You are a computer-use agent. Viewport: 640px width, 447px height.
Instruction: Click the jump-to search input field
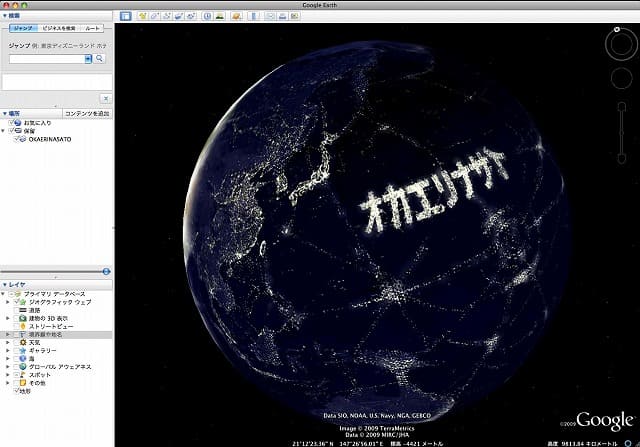[x=47, y=59]
